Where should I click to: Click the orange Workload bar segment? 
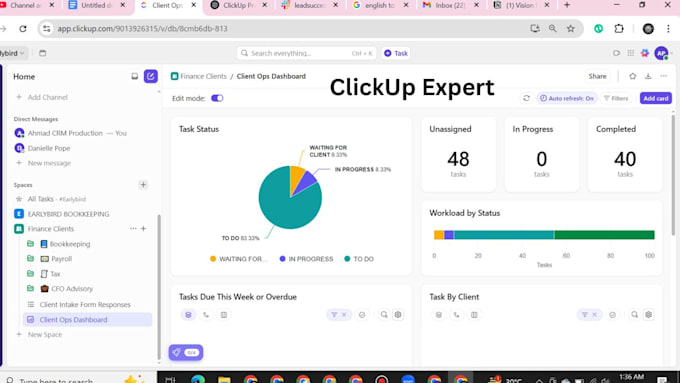coord(439,235)
